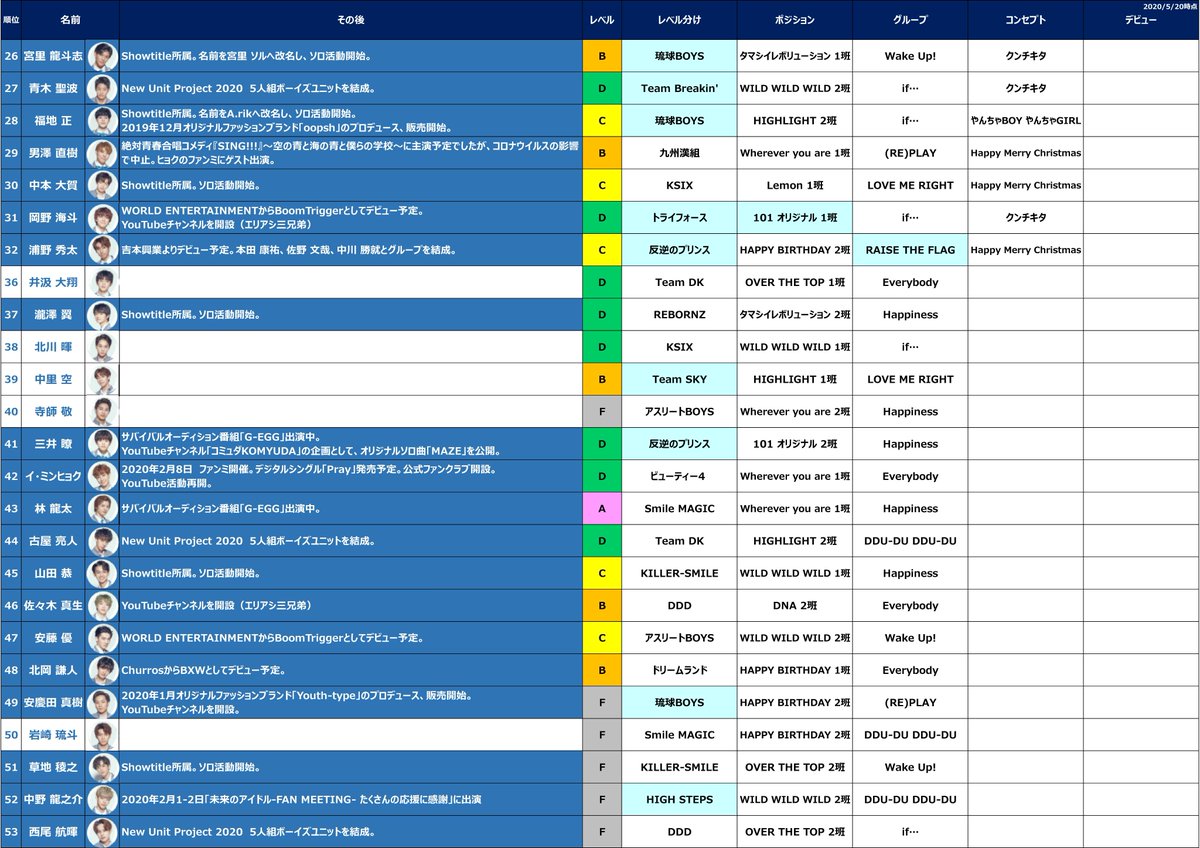Click クンチキタ in 岡野 海斗 row

pyautogui.click(x=1025, y=218)
